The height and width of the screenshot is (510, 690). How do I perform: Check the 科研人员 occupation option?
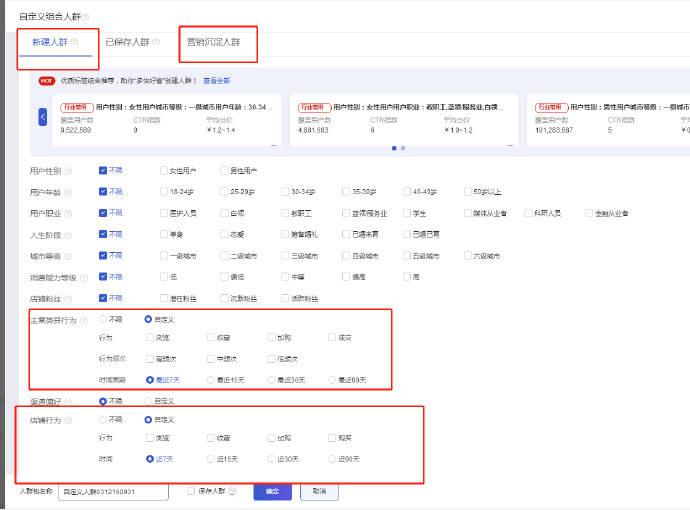pyautogui.click(x=528, y=213)
